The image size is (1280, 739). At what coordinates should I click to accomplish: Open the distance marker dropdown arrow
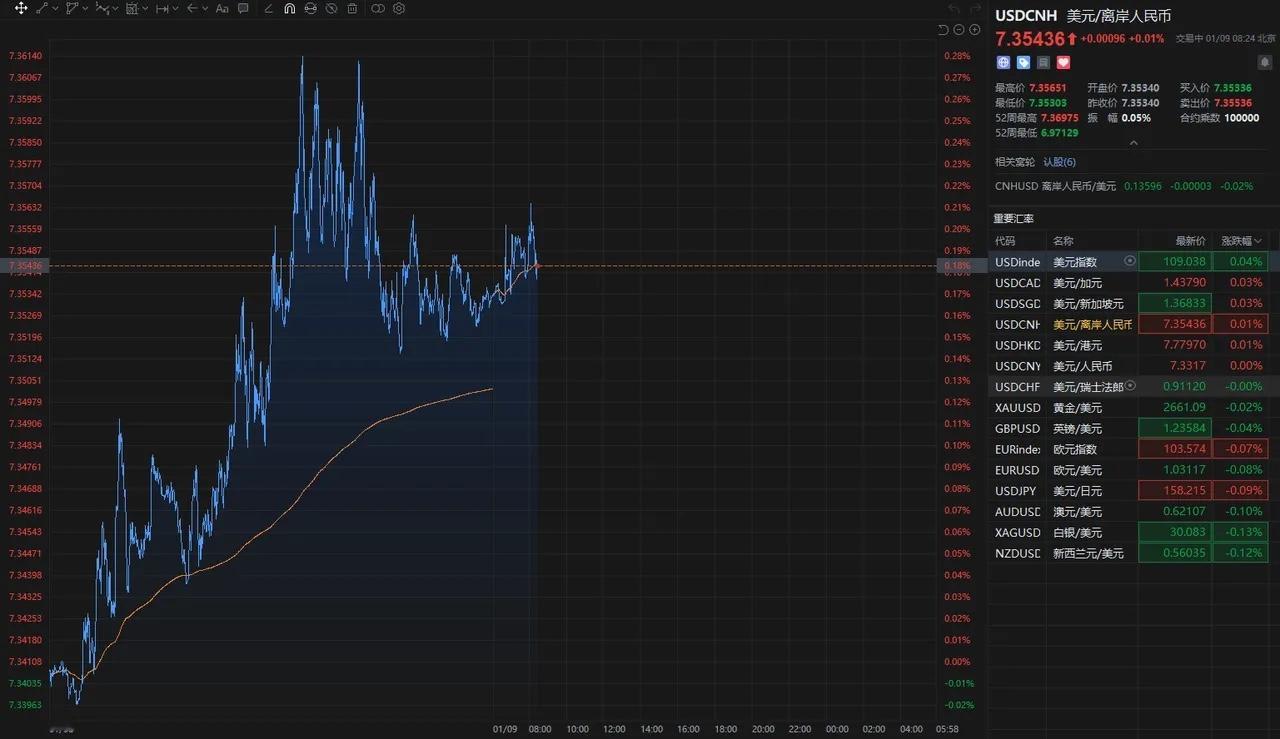pyautogui.click(x=175, y=8)
